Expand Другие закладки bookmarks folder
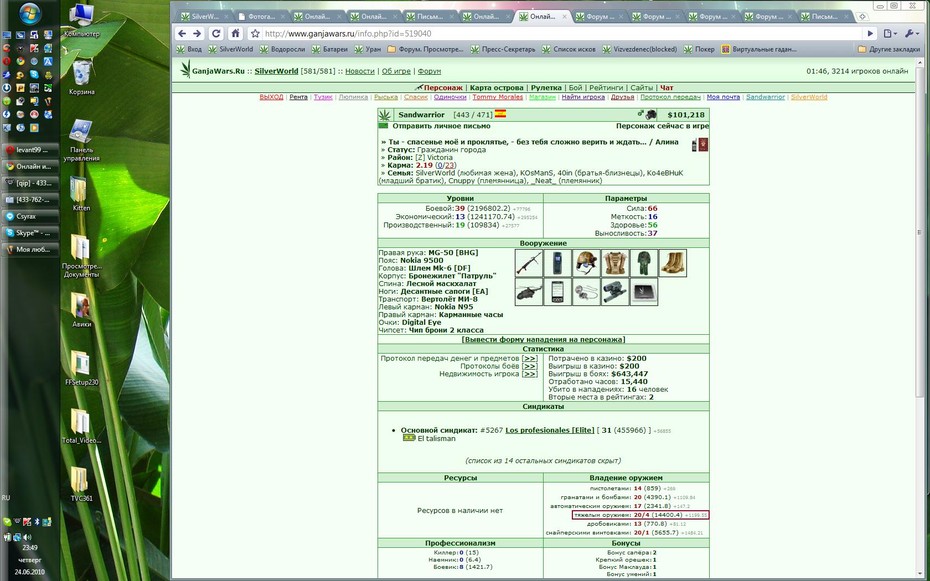 [x=888, y=49]
